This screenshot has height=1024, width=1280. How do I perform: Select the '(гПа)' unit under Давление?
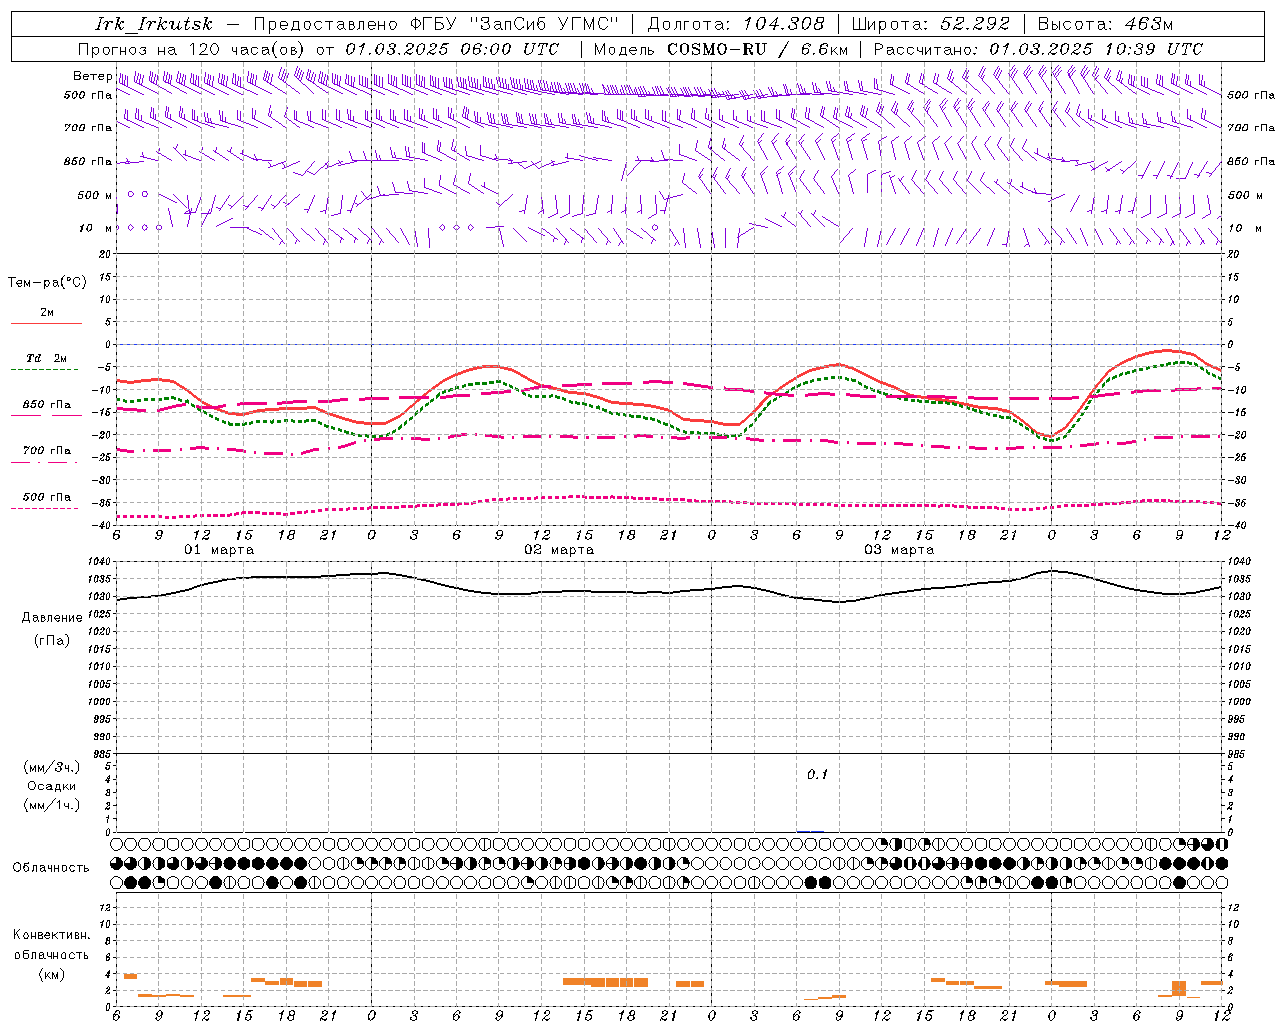(x=52, y=641)
